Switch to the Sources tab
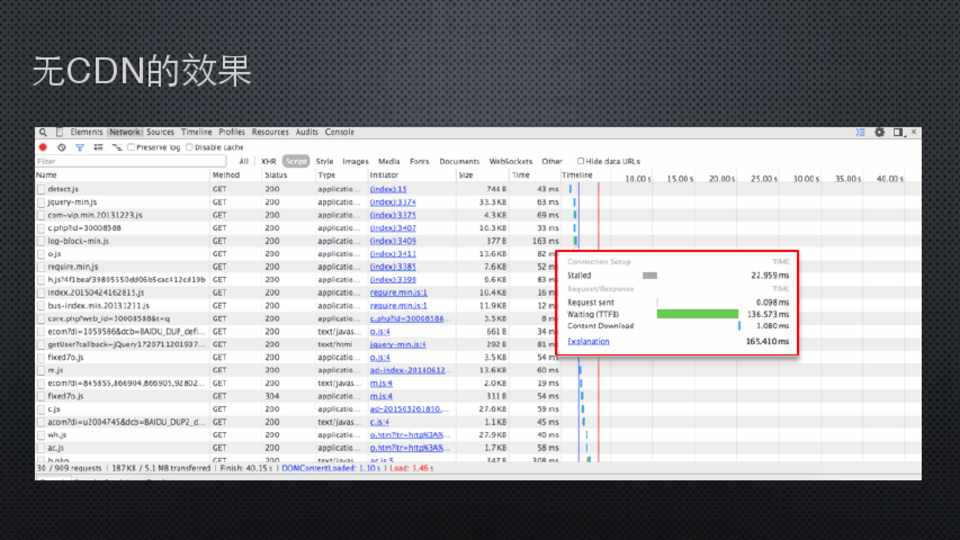Image resolution: width=960 pixels, height=540 pixels. click(x=160, y=132)
